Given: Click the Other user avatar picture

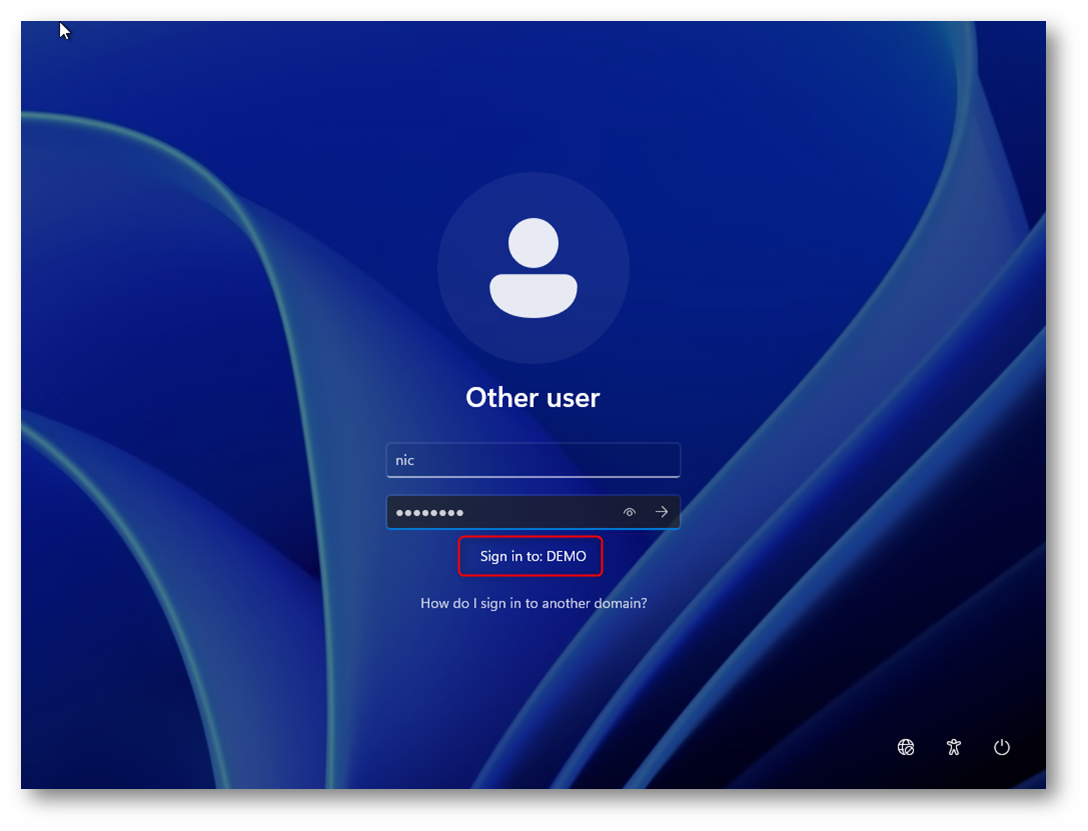Looking at the screenshot, I should click(x=534, y=268).
